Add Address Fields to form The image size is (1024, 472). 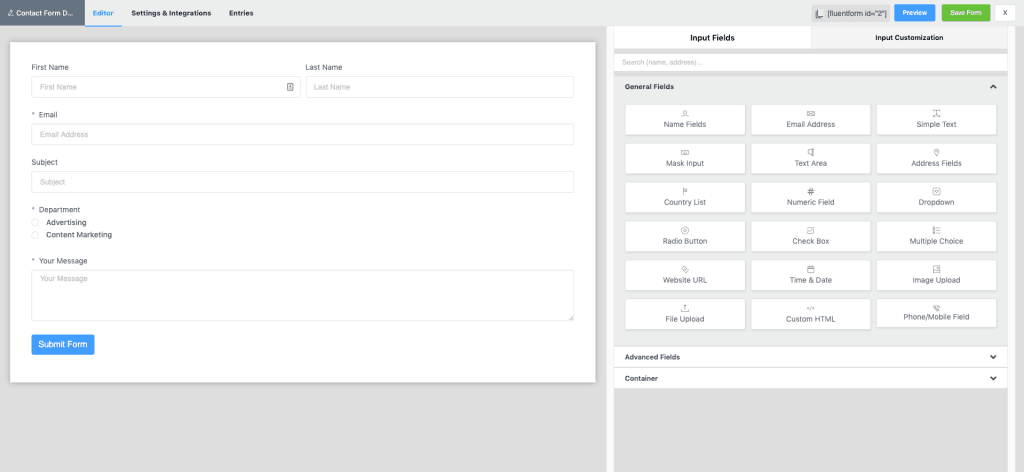click(x=936, y=159)
